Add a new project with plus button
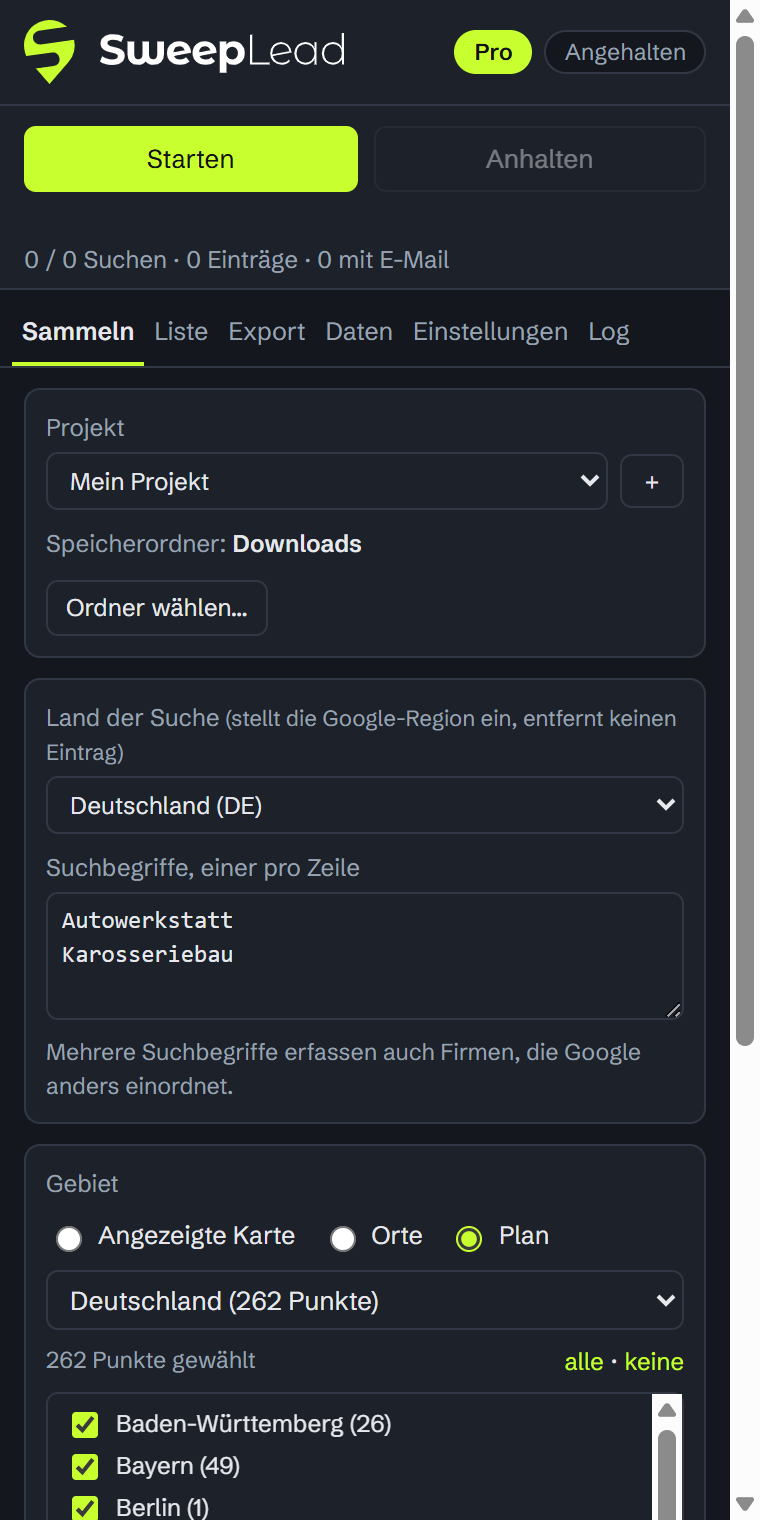The height and width of the screenshot is (1520, 760). point(652,481)
